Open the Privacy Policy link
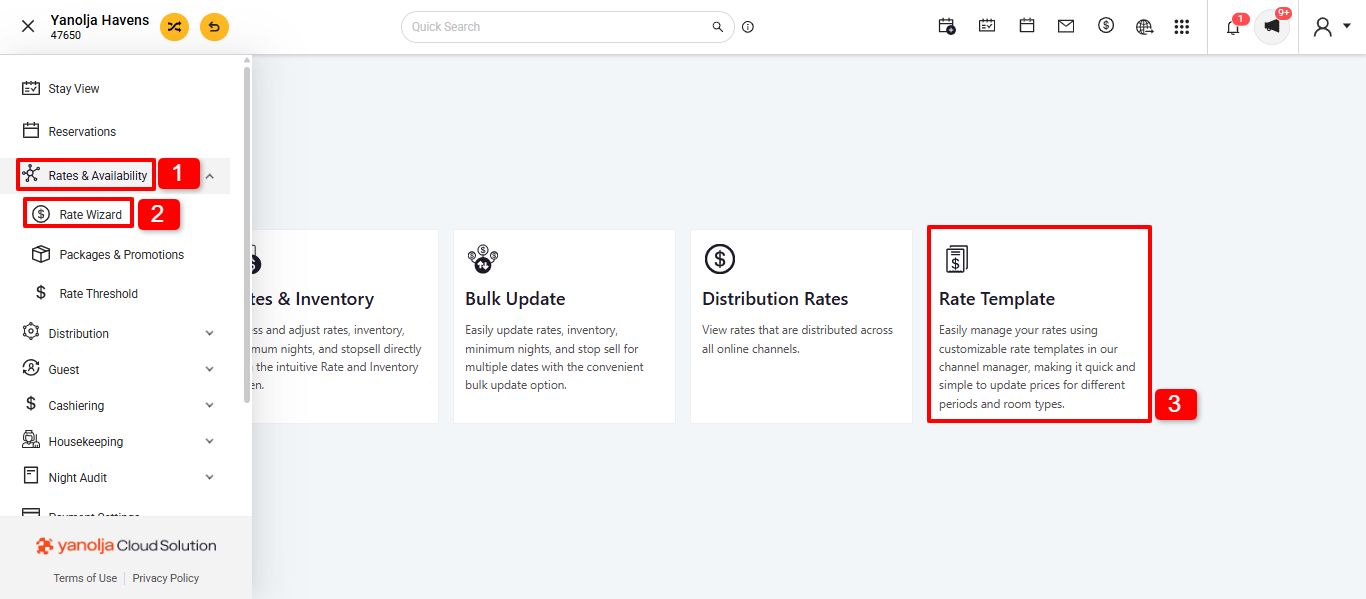 tap(166, 578)
